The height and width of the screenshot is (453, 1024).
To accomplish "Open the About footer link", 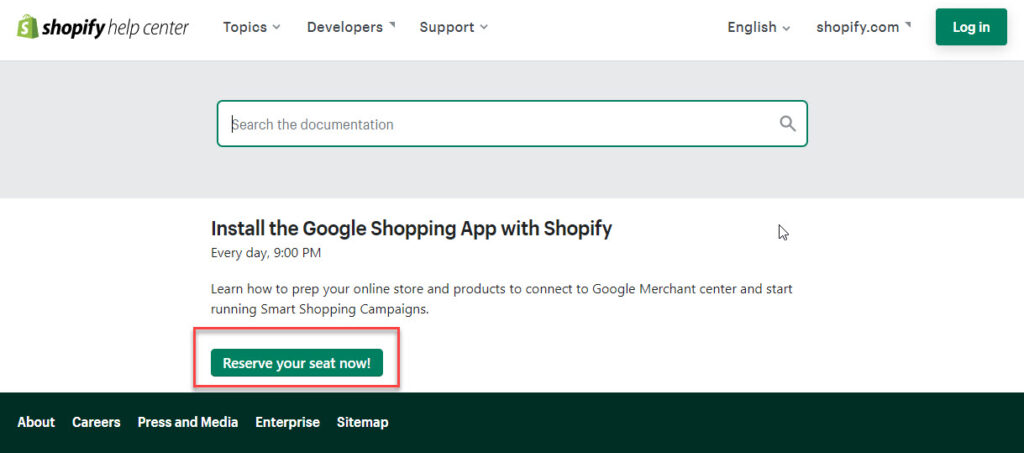I will pyautogui.click(x=36, y=422).
